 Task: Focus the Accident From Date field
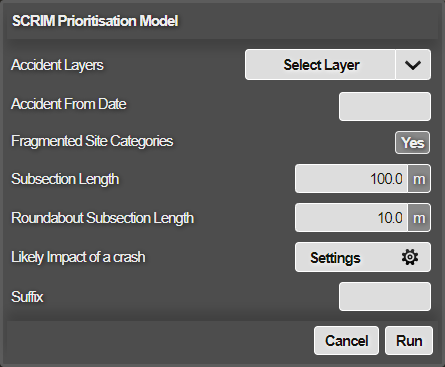tap(385, 107)
